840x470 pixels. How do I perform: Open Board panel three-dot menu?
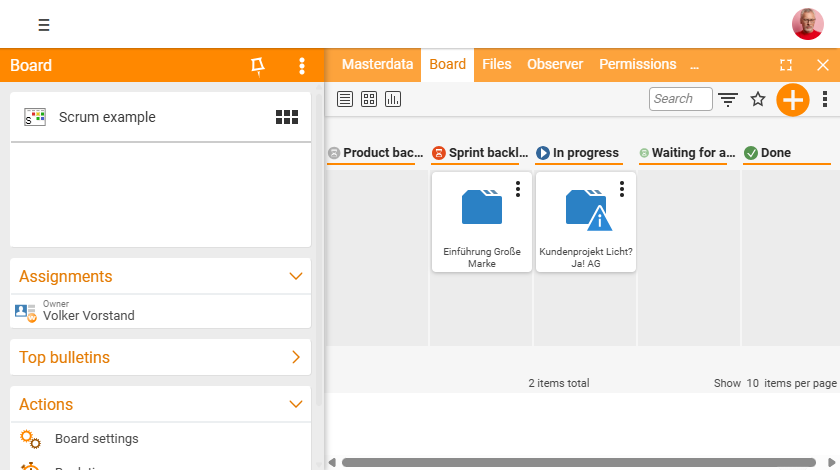tap(302, 65)
